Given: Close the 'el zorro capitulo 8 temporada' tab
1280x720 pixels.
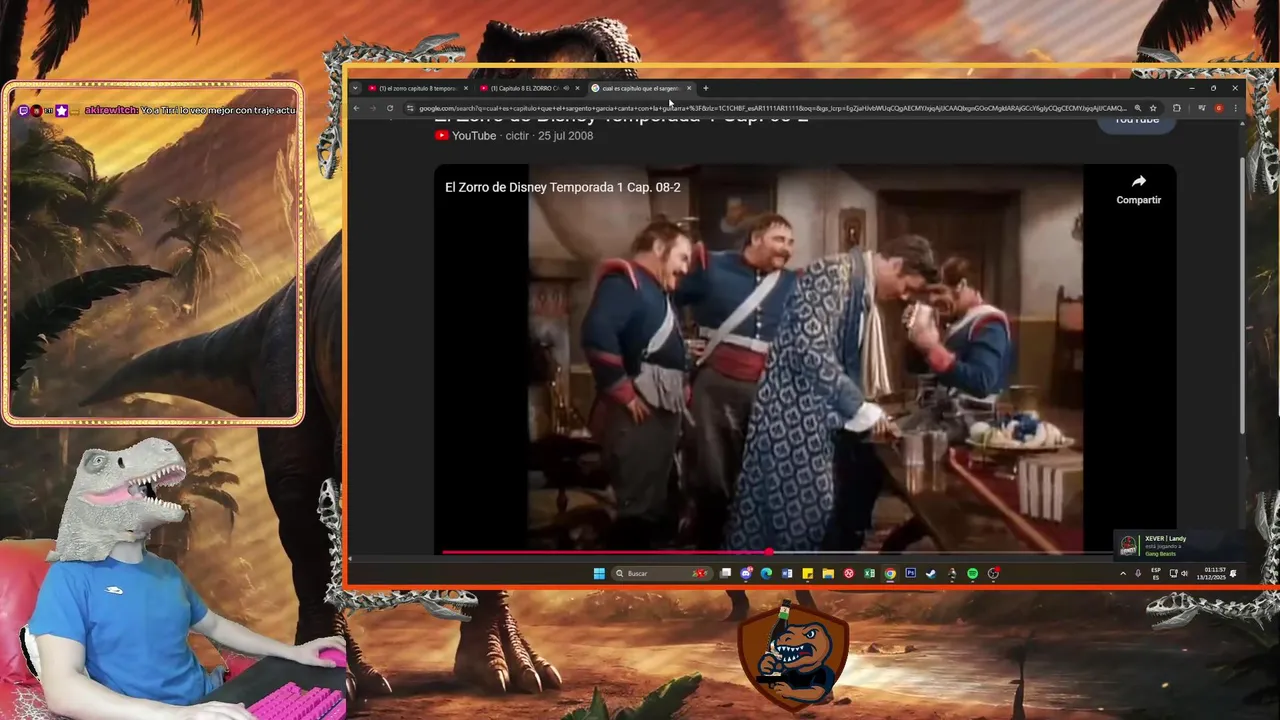Looking at the screenshot, I should click(466, 88).
